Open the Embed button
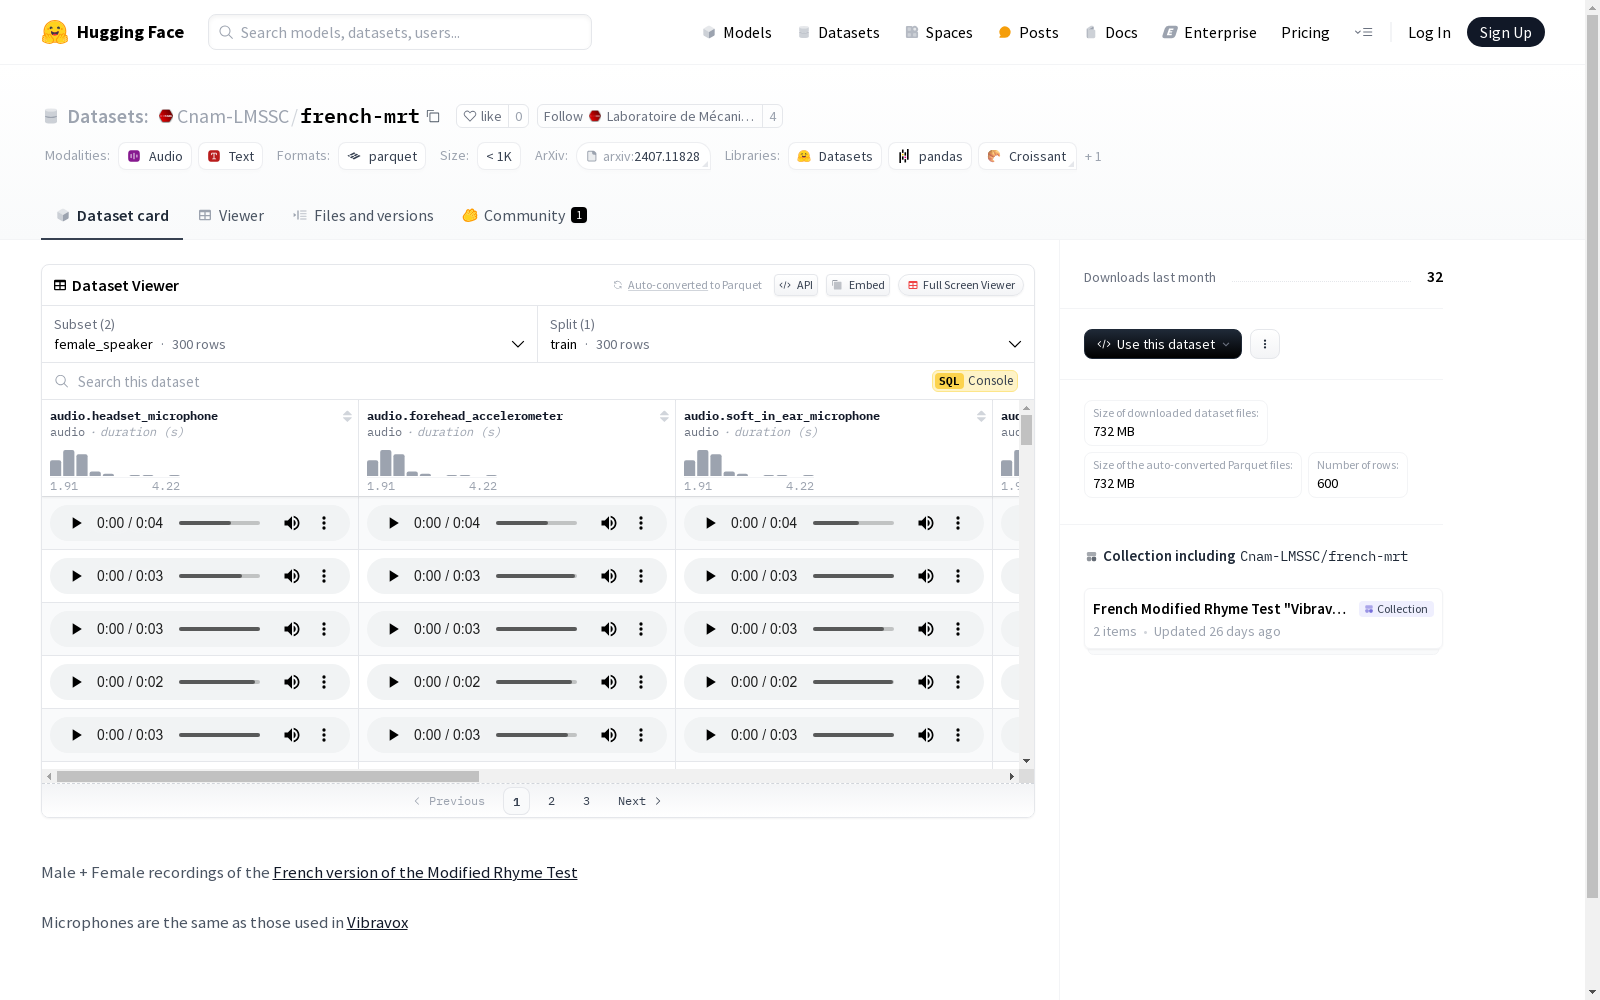 tap(858, 285)
